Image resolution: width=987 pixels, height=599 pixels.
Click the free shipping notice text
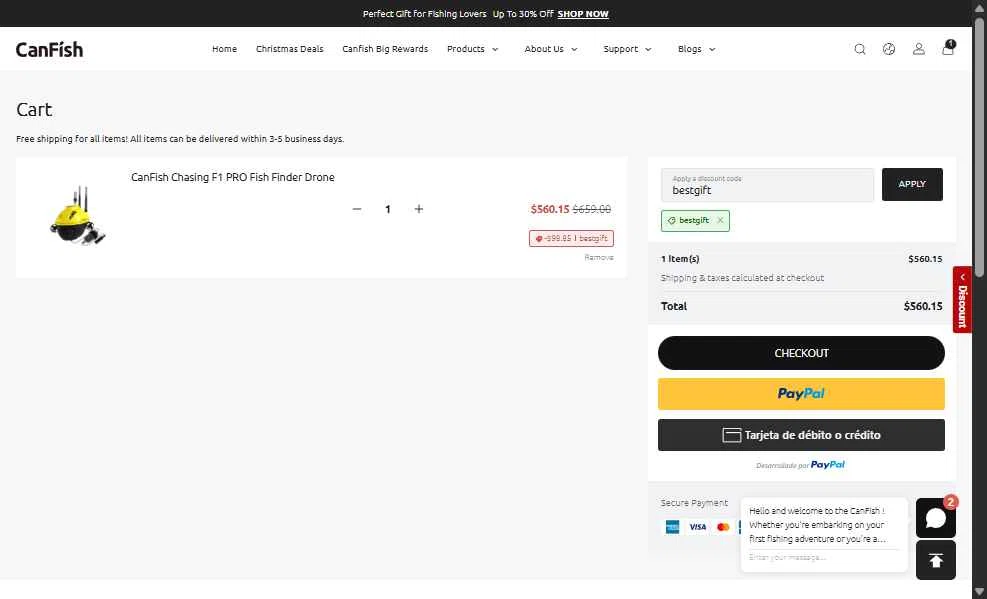click(180, 139)
